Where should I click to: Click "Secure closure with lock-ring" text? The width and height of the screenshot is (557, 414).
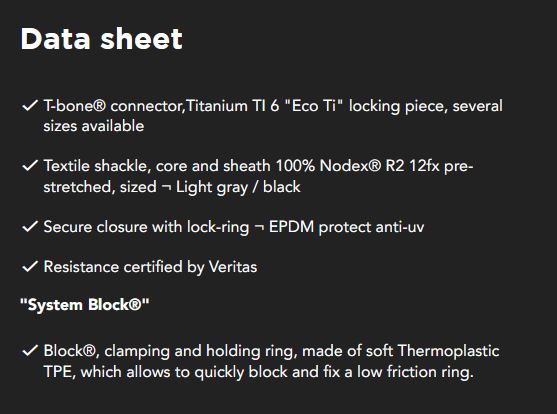(146, 227)
